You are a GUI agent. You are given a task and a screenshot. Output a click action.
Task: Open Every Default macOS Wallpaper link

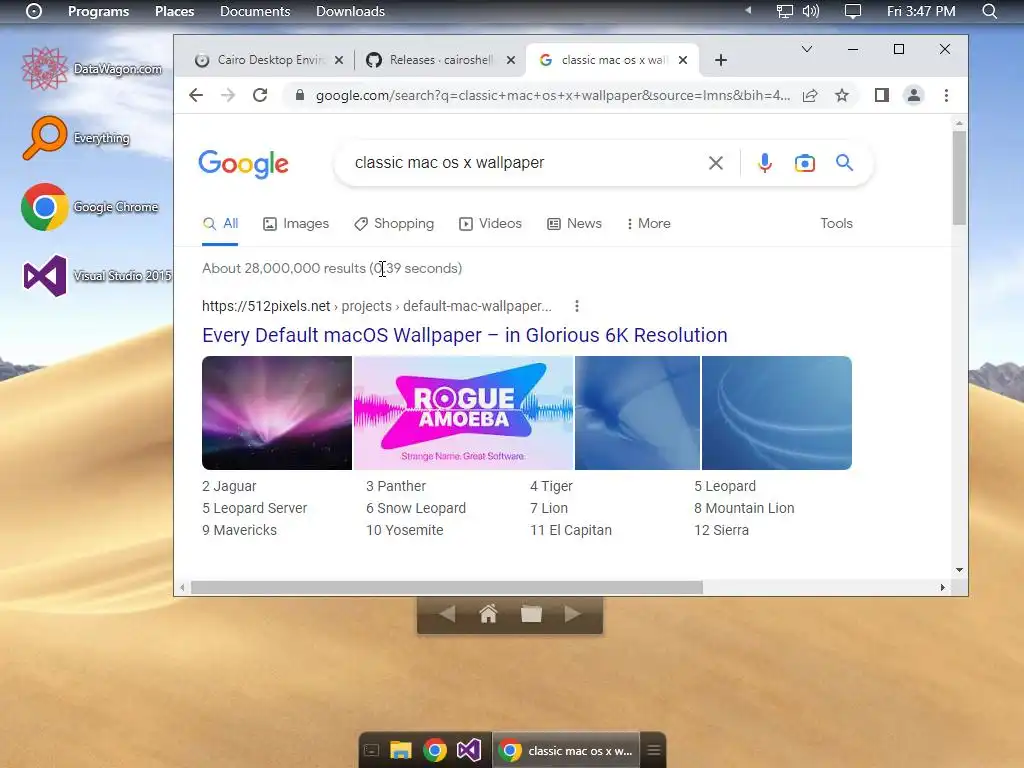tap(464, 335)
